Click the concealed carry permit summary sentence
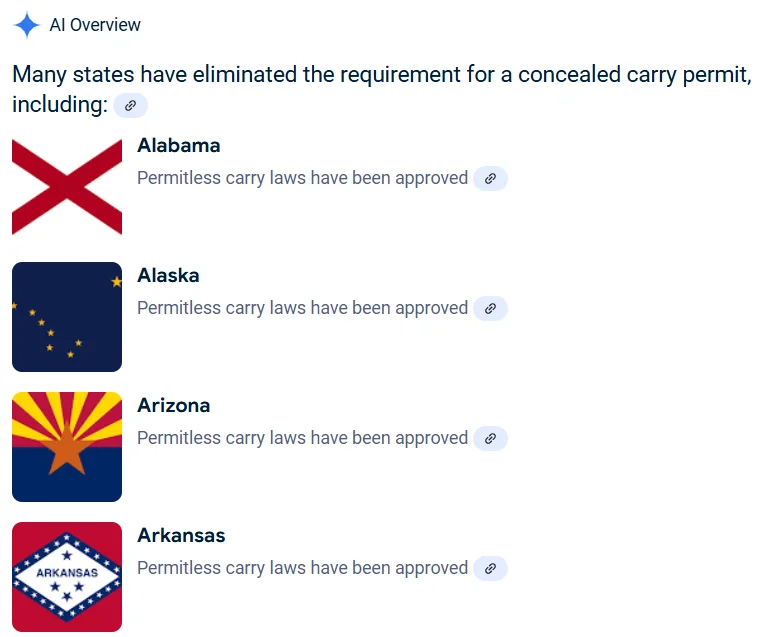Viewport: 780px width, 637px height. tap(382, 90)
